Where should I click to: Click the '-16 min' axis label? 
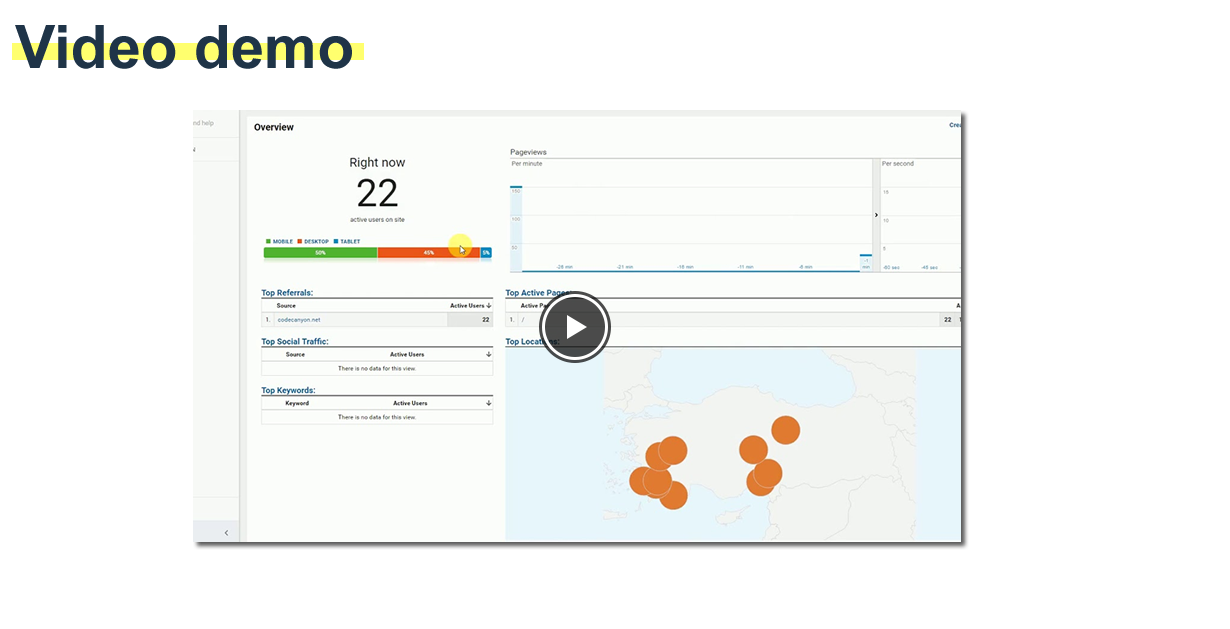(685, 267)
